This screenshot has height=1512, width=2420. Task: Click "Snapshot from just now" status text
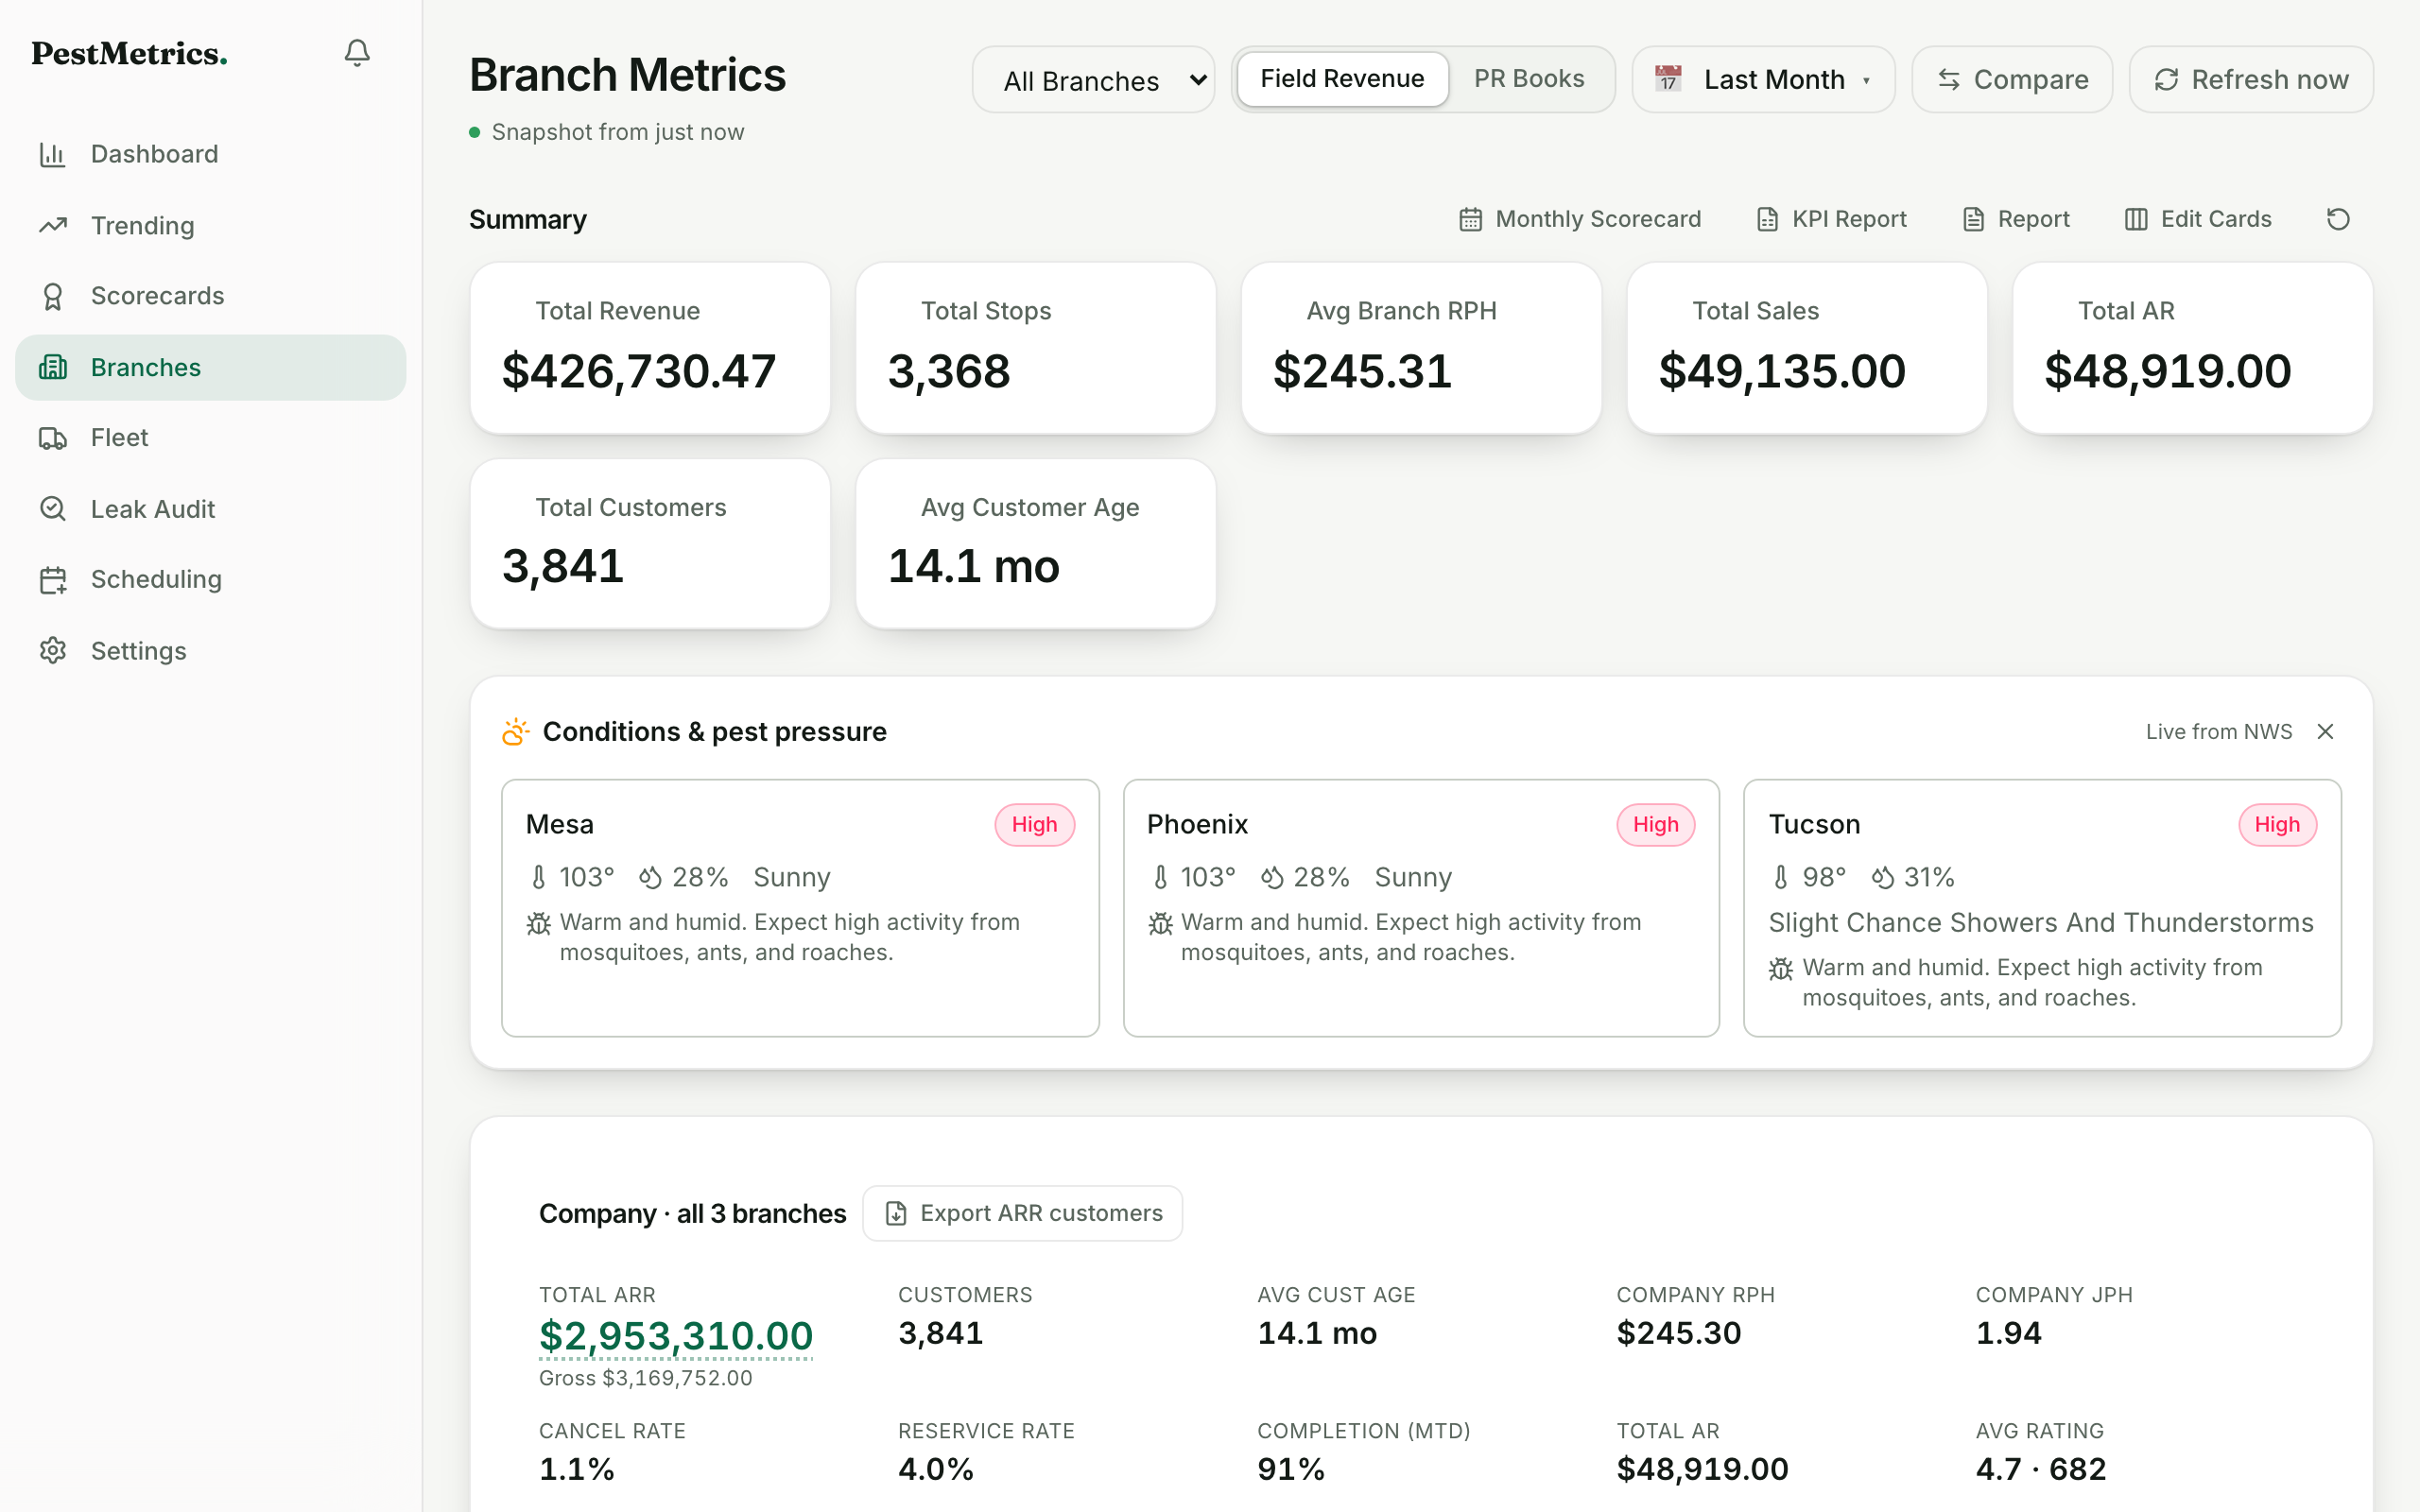click(617, 132)
